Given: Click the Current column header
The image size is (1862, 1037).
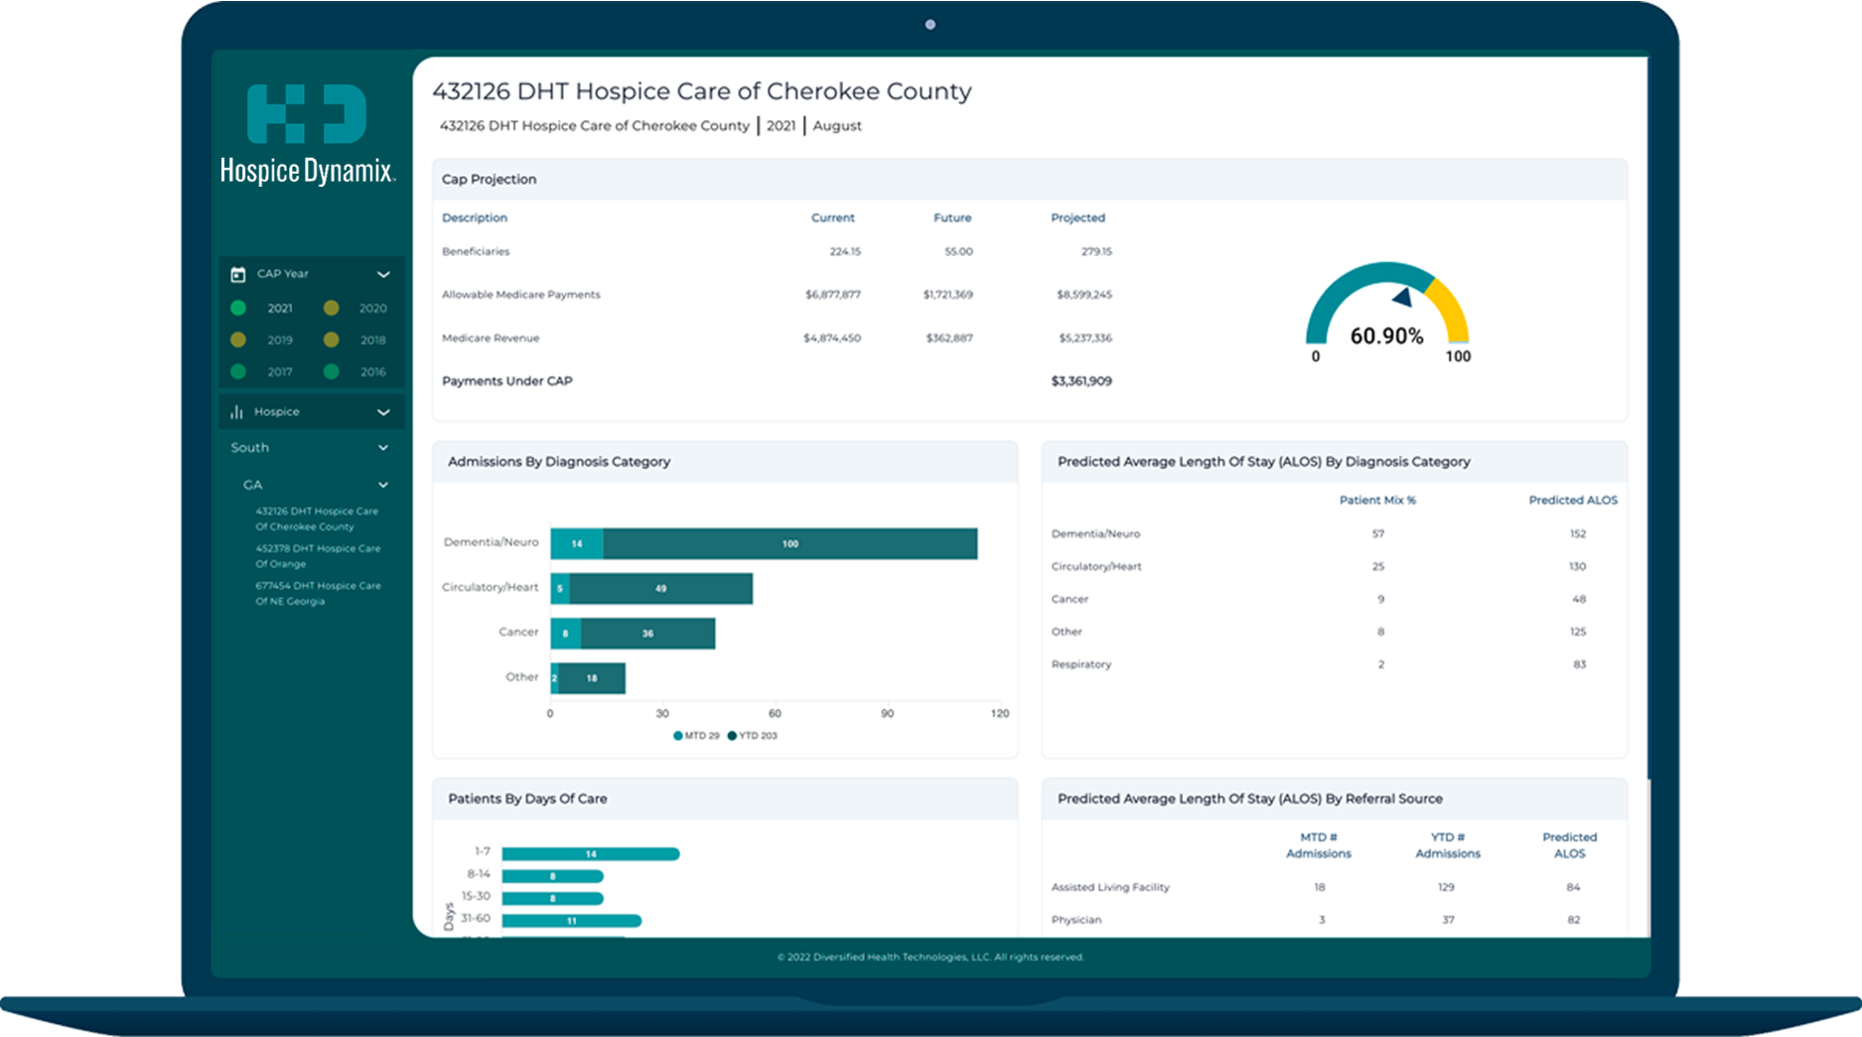Looking at the screenshot, I should [x=833, y=218].
